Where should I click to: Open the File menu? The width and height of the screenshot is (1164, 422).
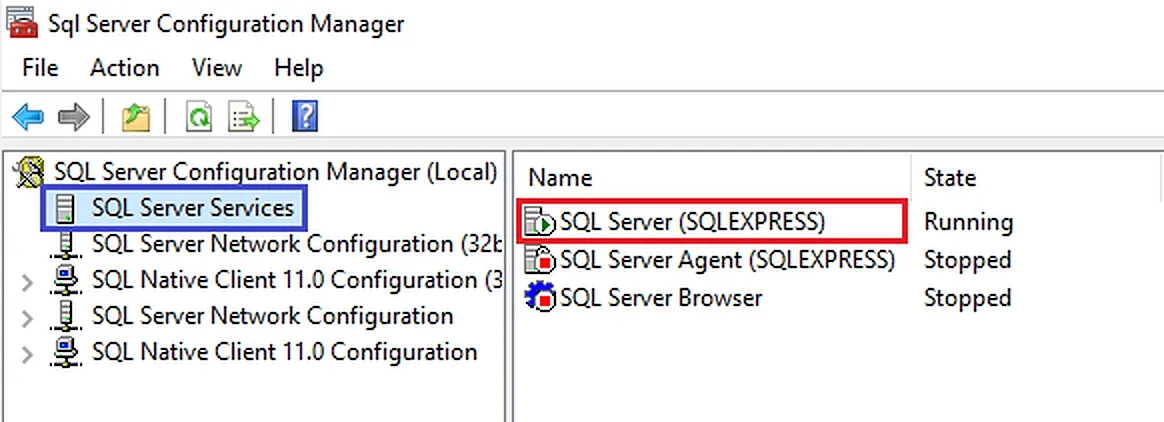pyautogui.click(x=40, y=68)
